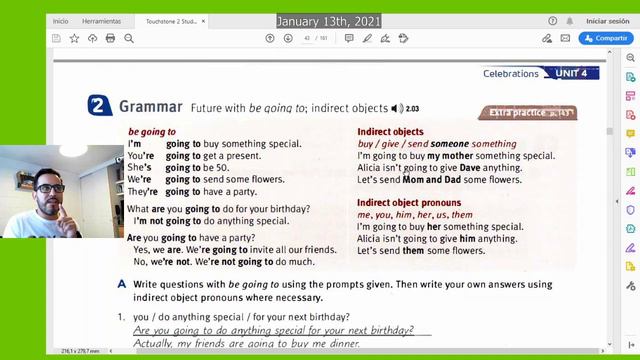
Task: Click the January 13th, 2021 caption
Action: click(x=329, y=21)
